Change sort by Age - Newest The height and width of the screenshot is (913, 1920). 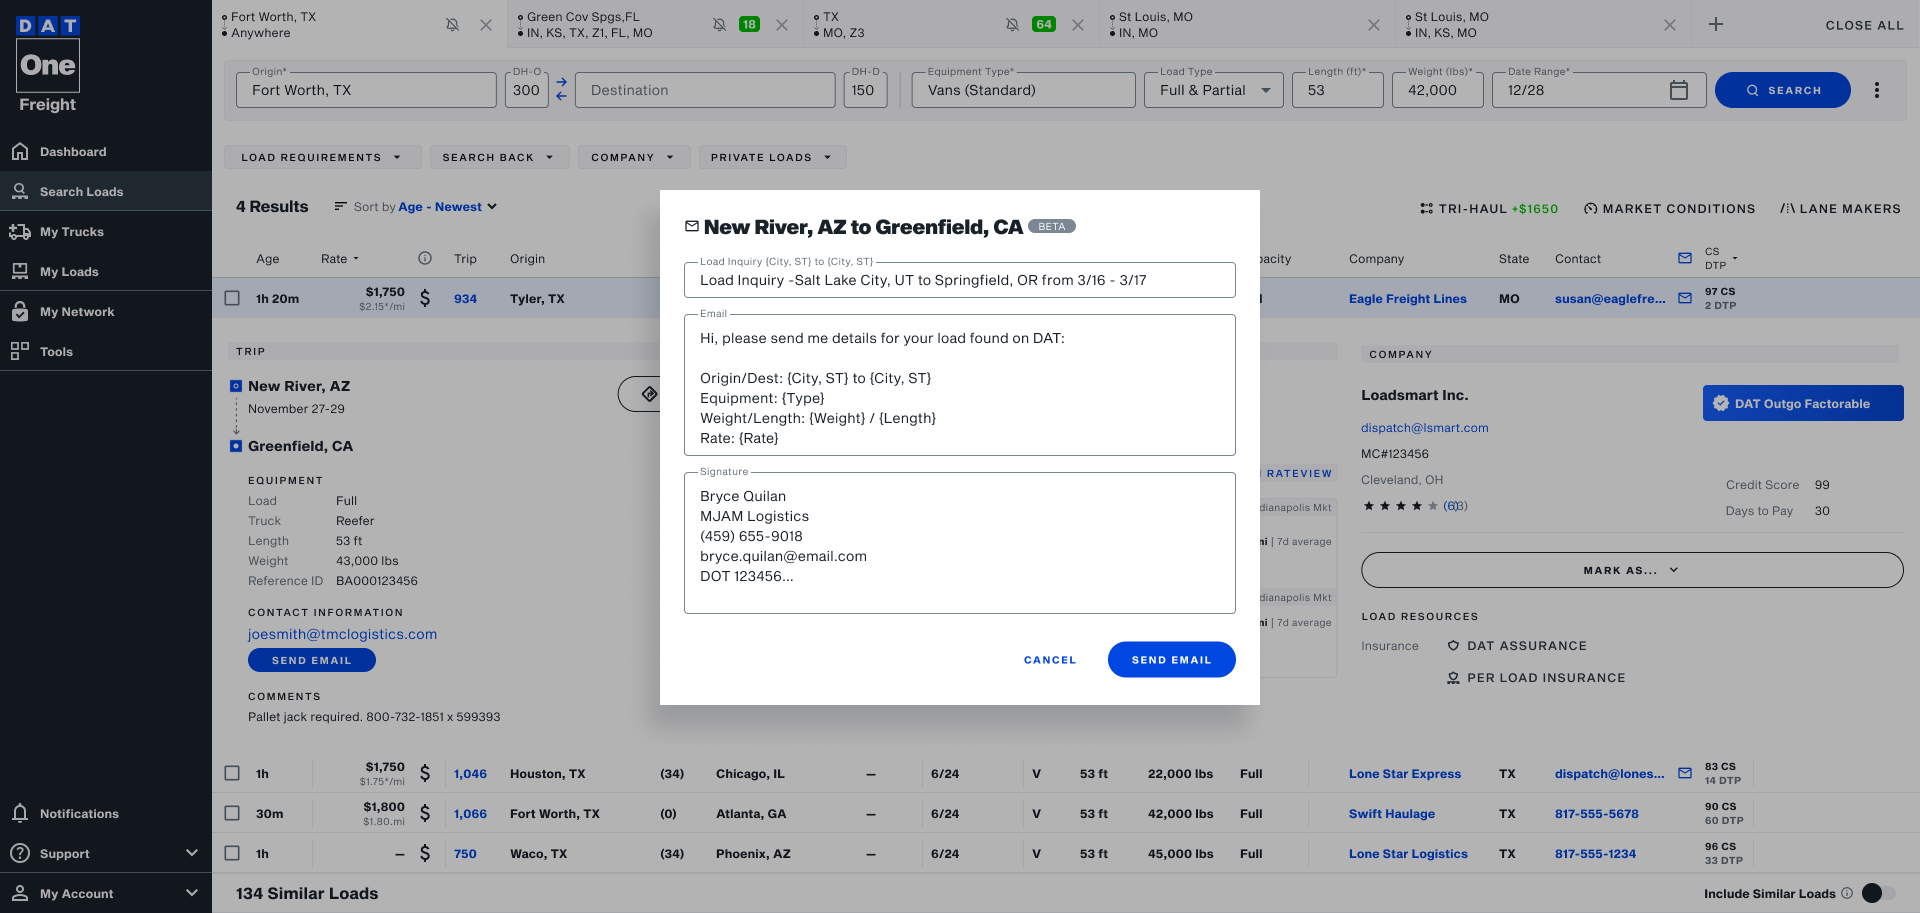[448, 207]
